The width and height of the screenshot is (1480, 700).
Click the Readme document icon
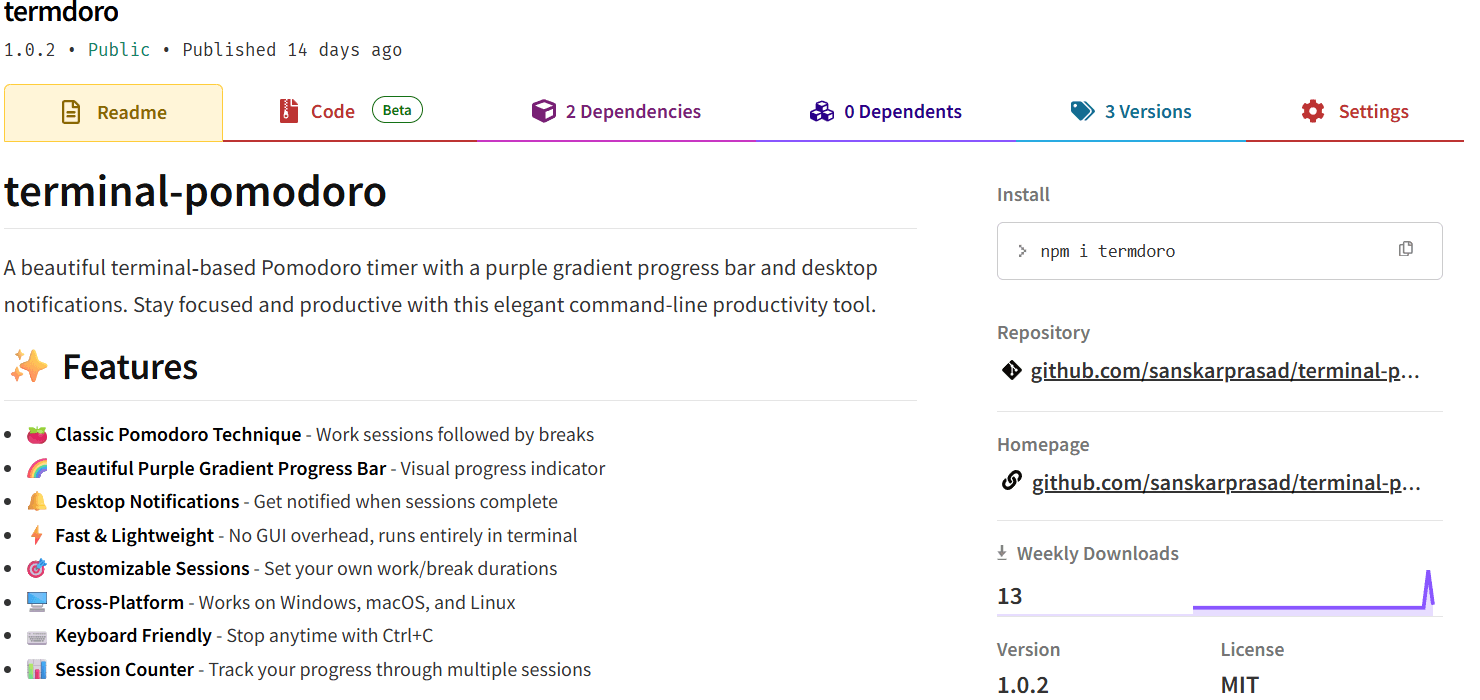pos(71,112)
